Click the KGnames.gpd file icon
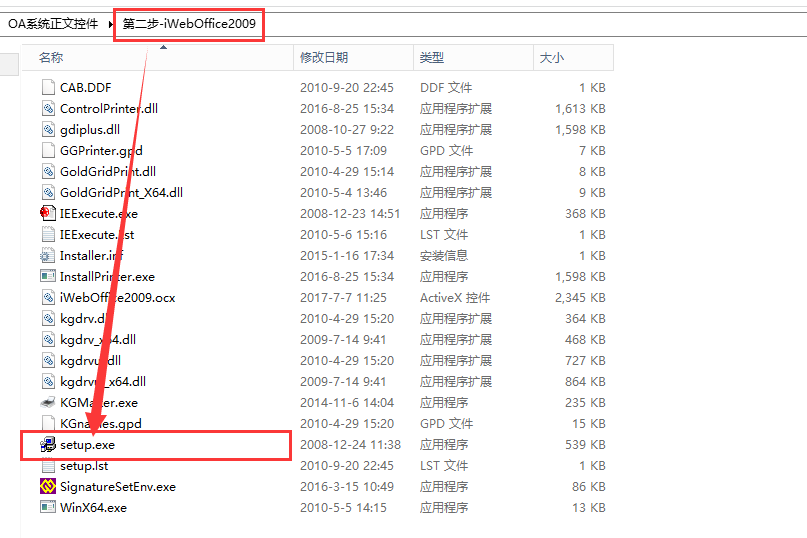This screenshot has height=538, width=807. point(48,423)
